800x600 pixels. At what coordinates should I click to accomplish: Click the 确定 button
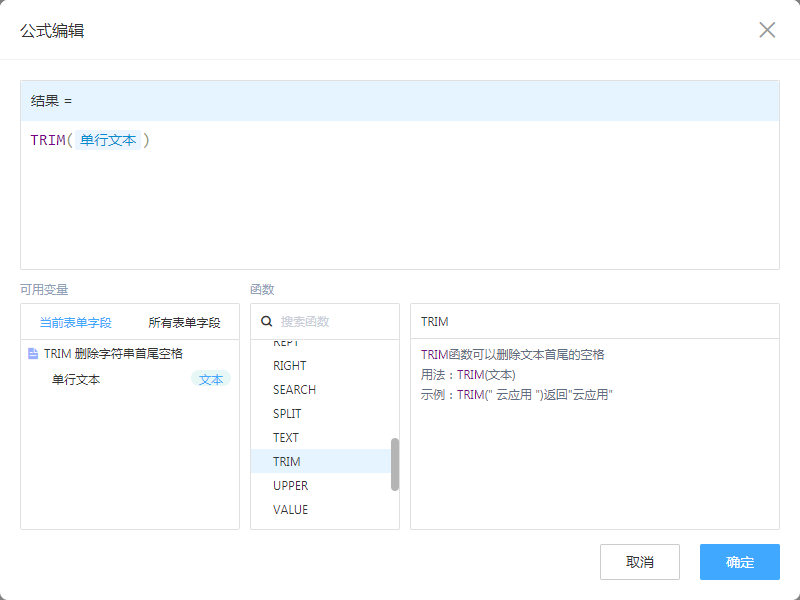coord(739,562)
